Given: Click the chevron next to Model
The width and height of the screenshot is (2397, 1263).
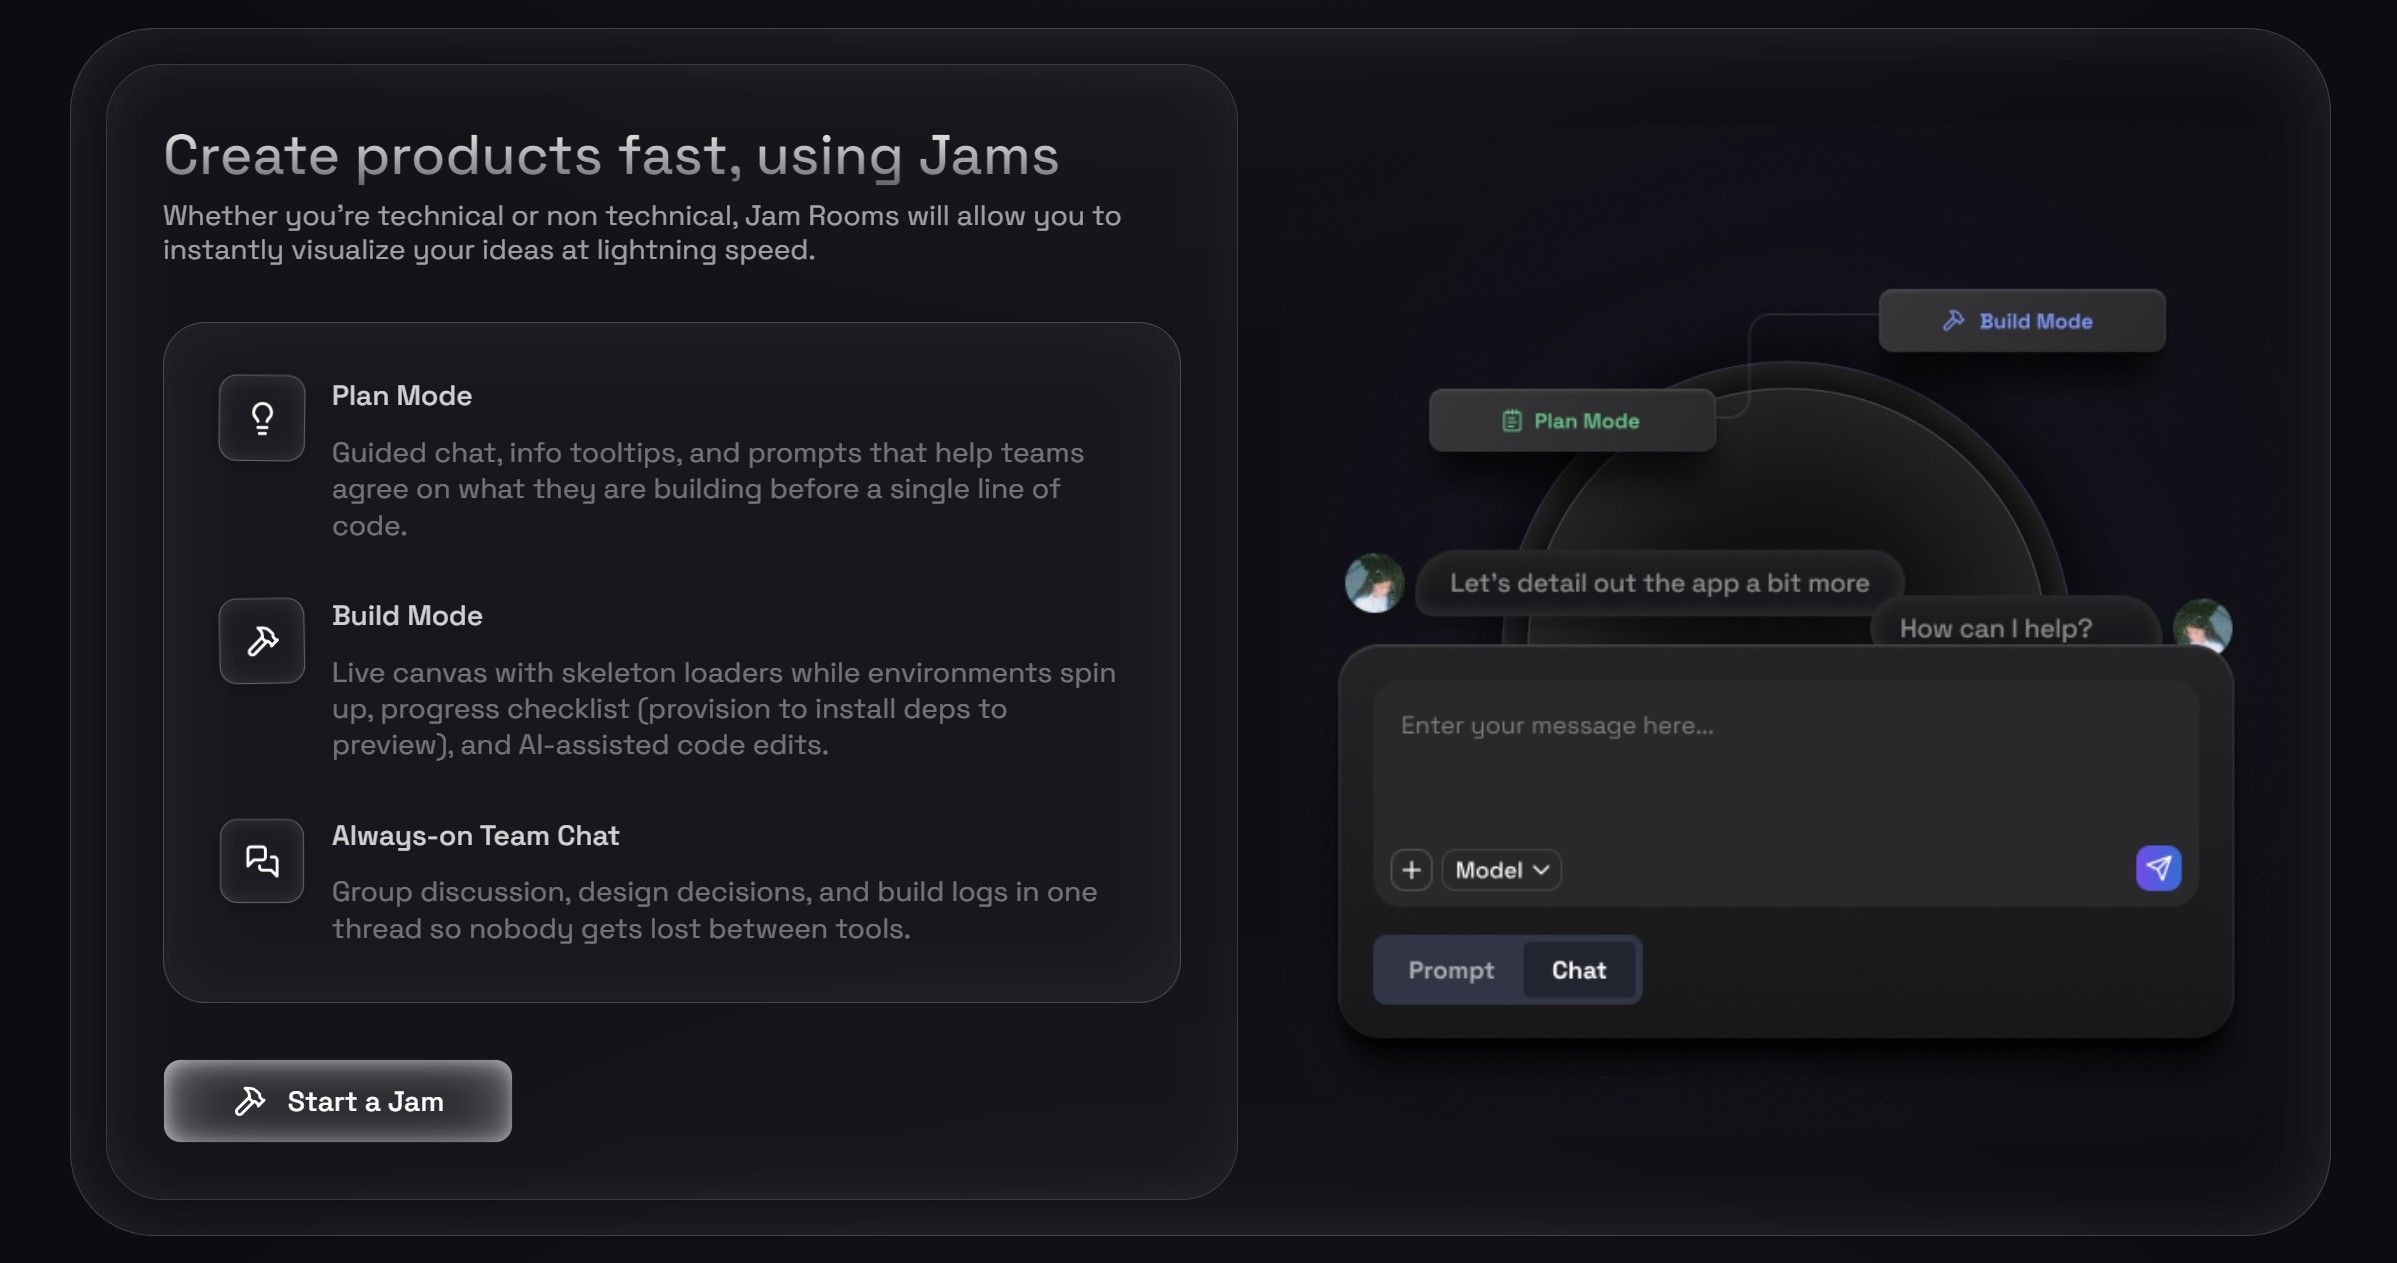Looking at the screenshot, I should click(x=1541, y=870).
